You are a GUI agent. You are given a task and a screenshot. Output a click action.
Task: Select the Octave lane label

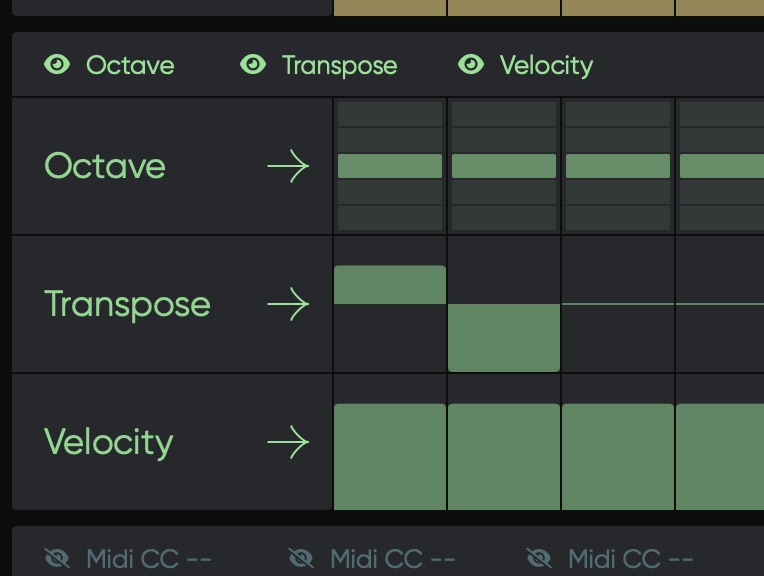point(105,166)
